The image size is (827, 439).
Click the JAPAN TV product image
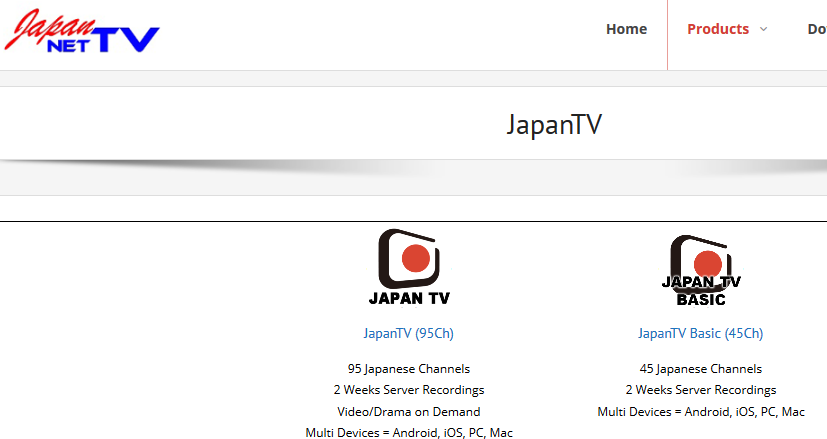point(409,267)
